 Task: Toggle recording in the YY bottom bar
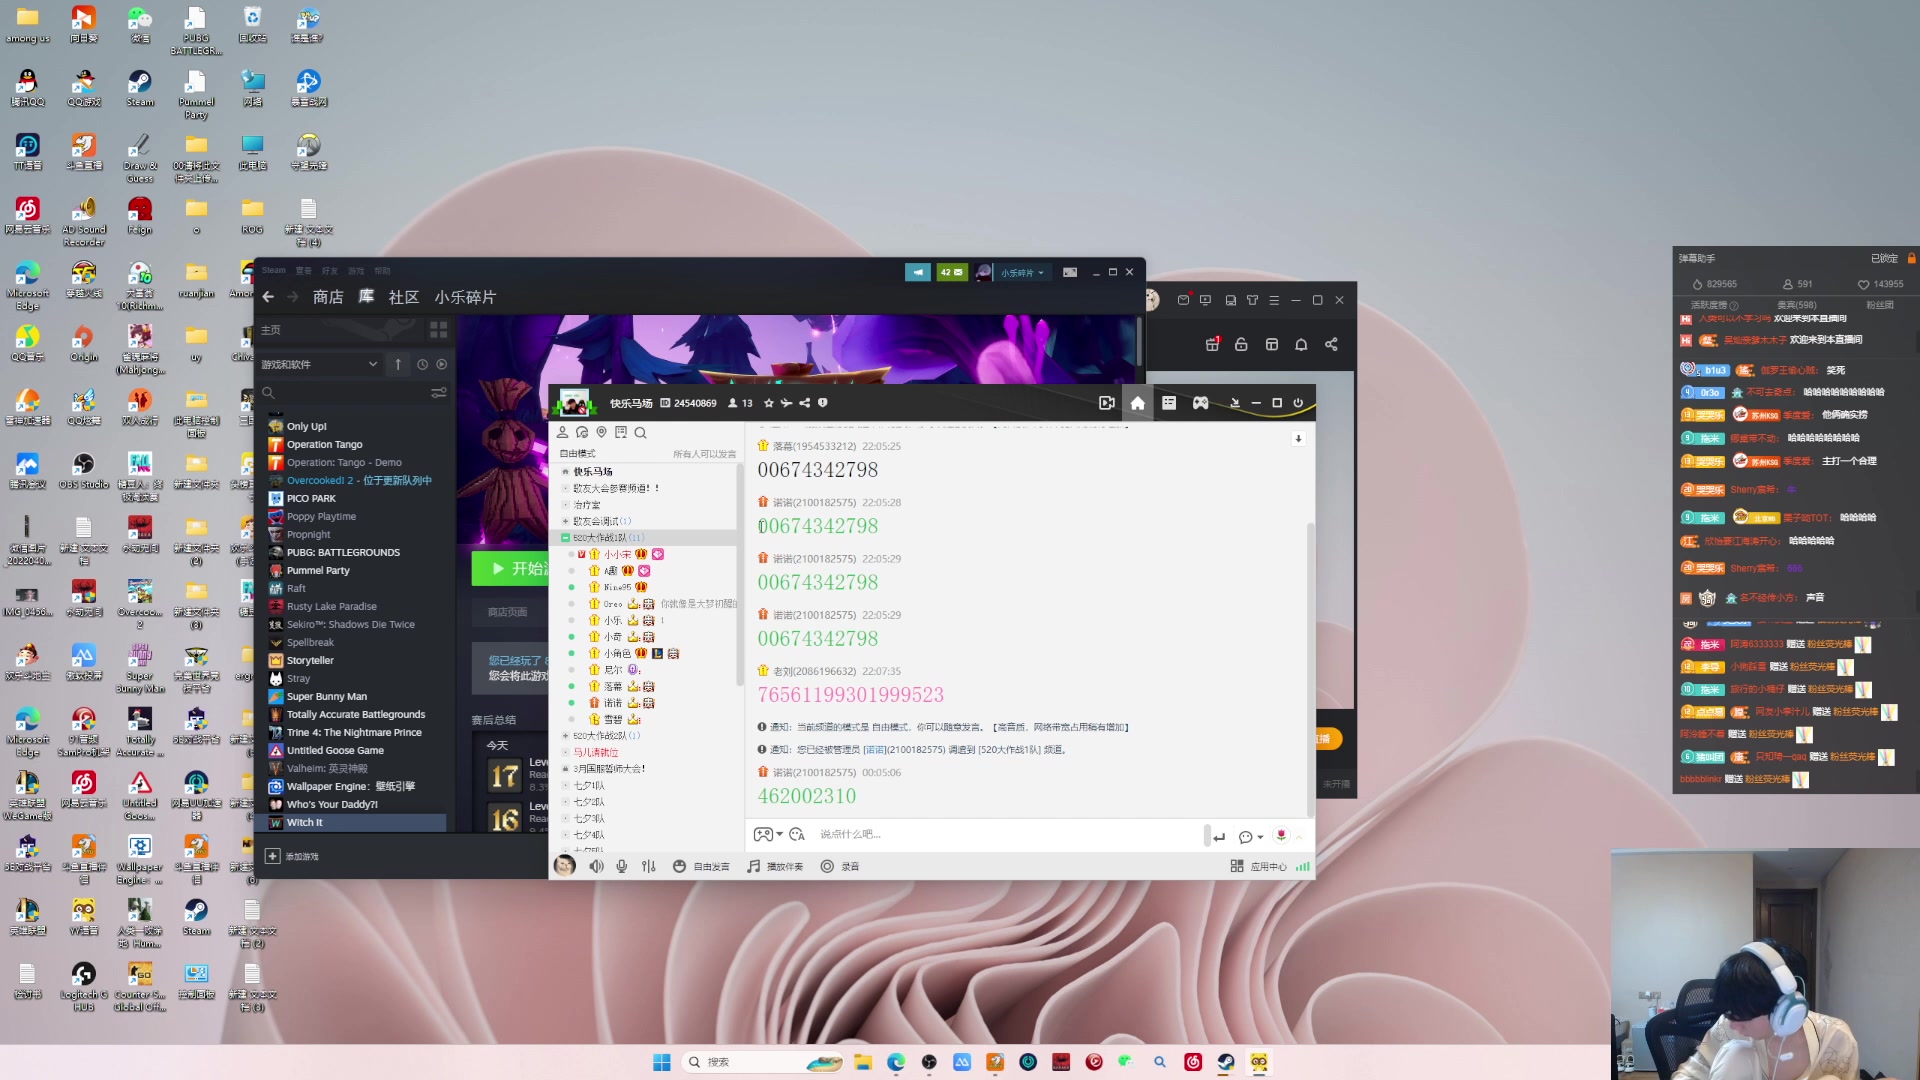[840, 866]
